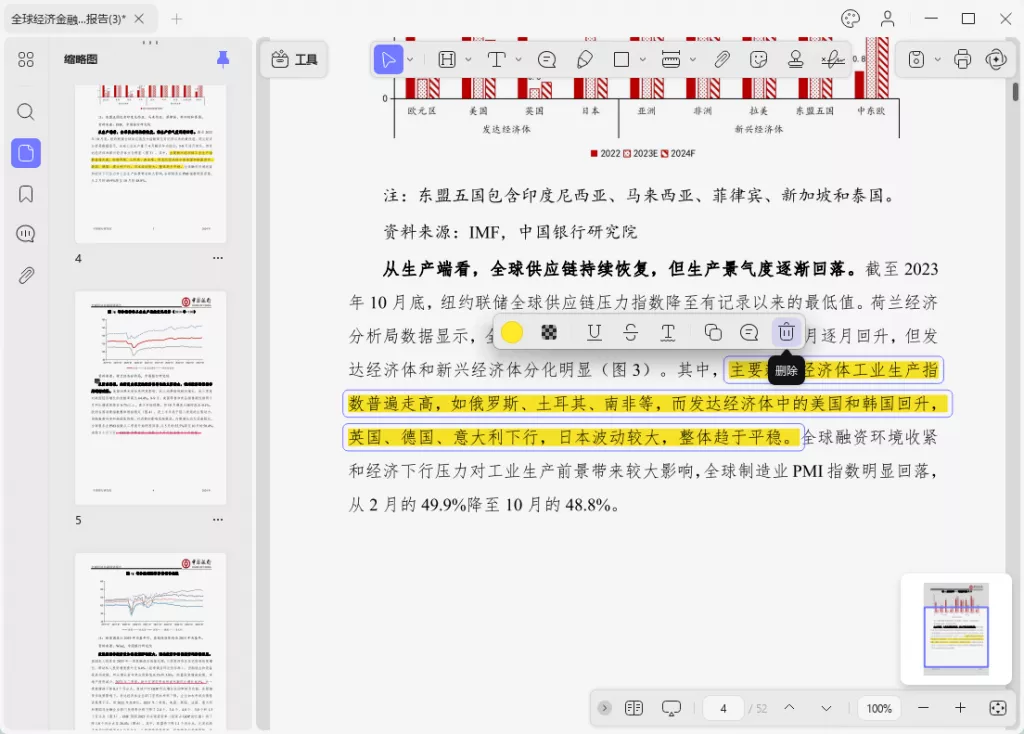Expand the rectangle shape tool dropdown arrow

click(x=642, y=59)
